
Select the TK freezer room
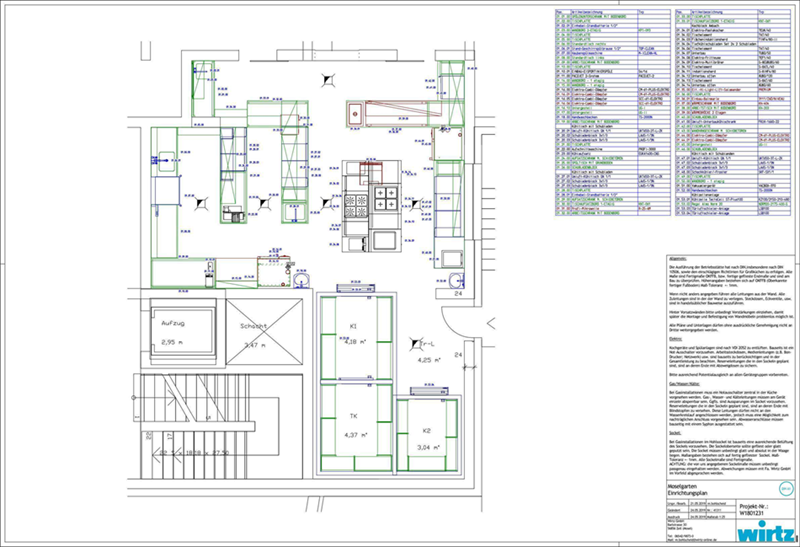353,427
